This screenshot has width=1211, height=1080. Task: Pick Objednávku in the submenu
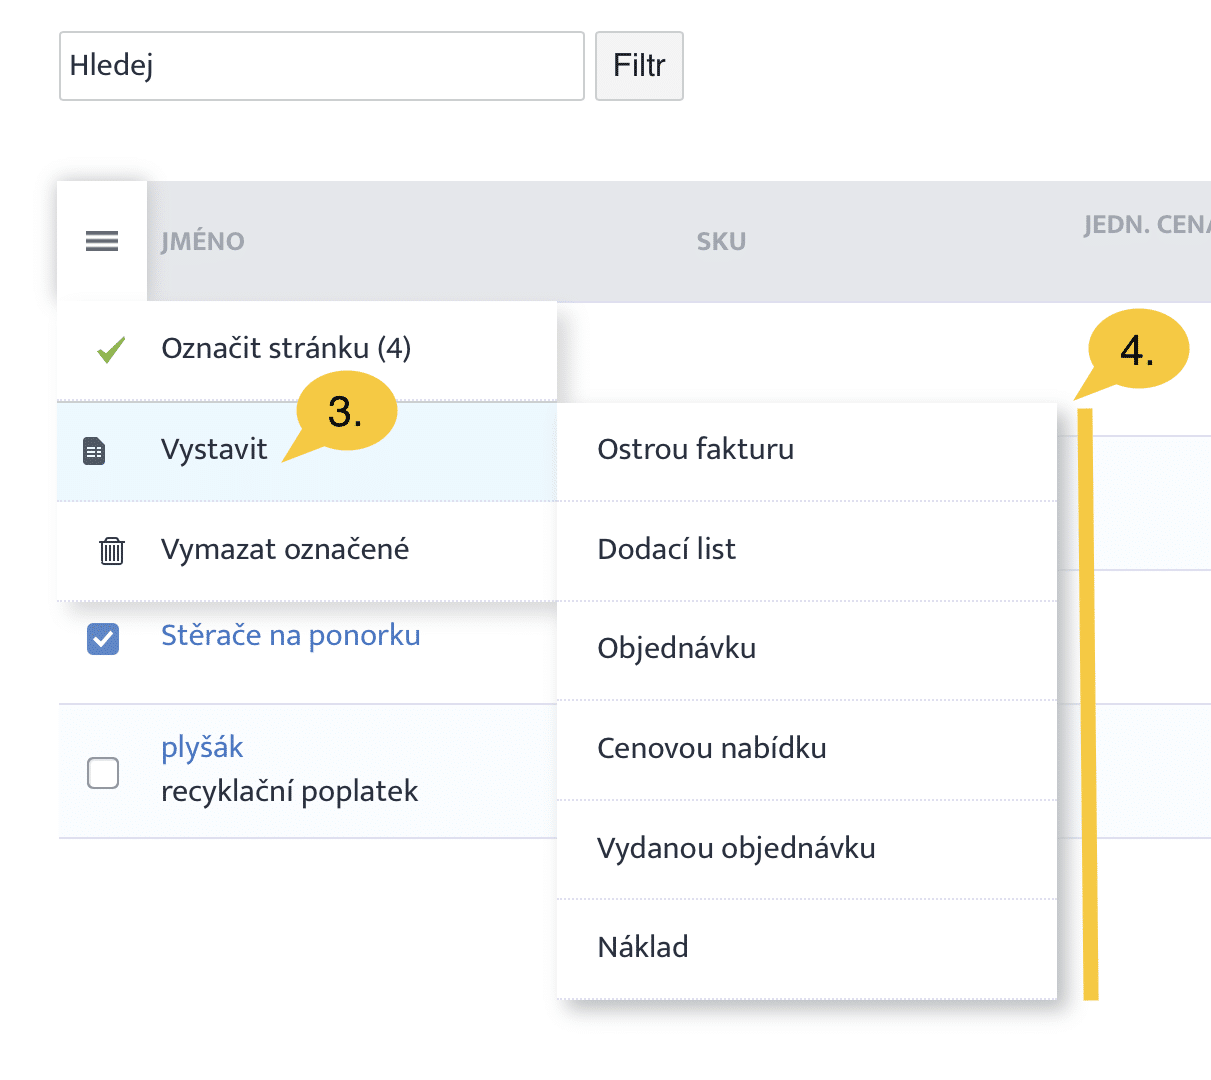pyautogui.click(x=677, y=648)
